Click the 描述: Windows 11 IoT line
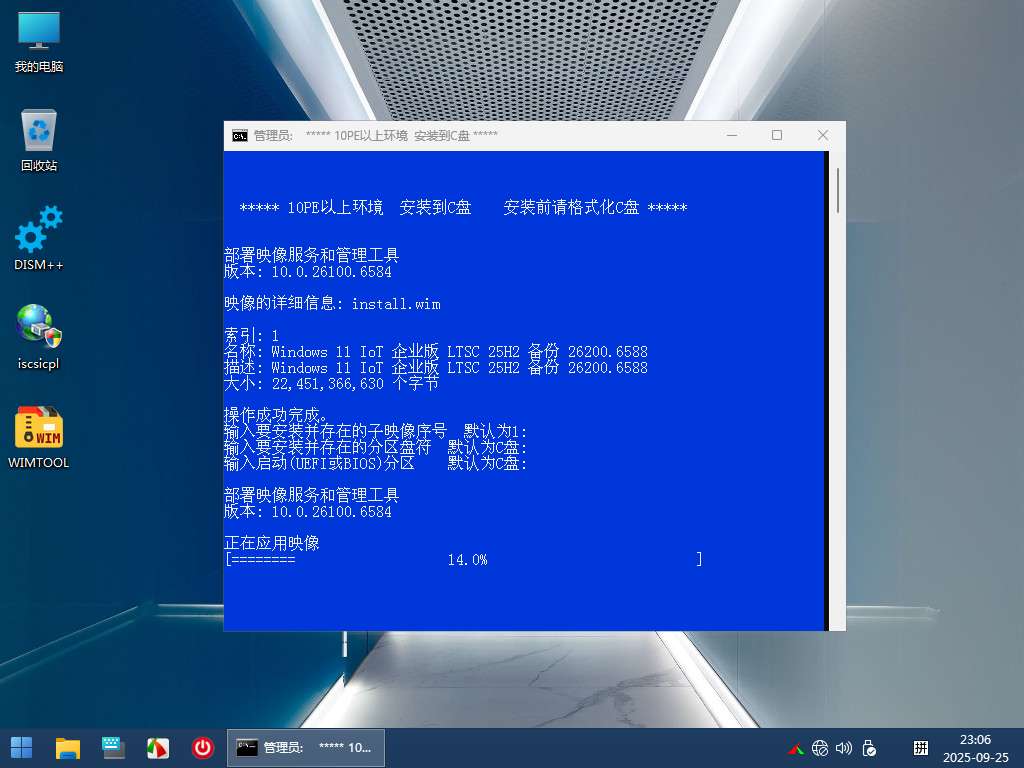 coord(436,368)
